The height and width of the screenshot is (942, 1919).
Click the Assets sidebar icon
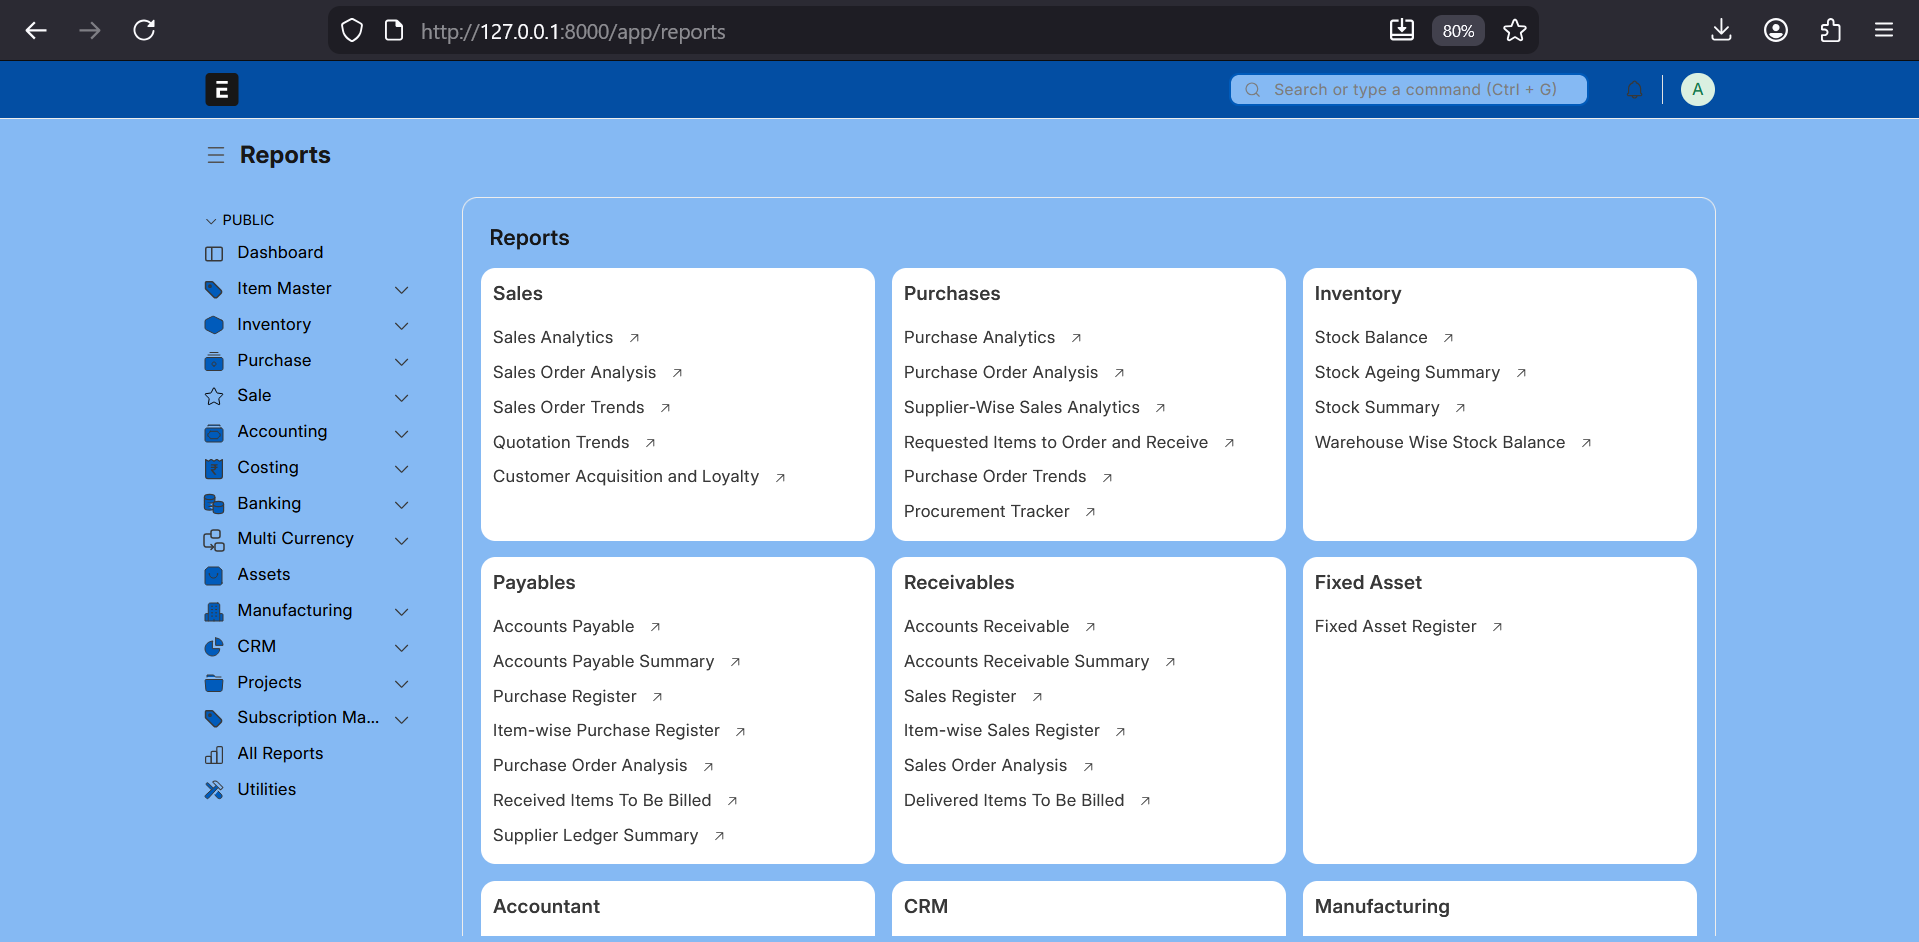214,575
